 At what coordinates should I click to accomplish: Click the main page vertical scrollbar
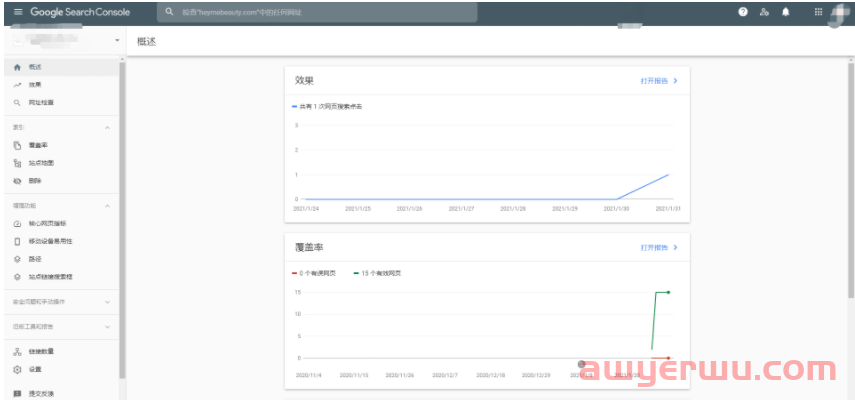tap(851, 179)
